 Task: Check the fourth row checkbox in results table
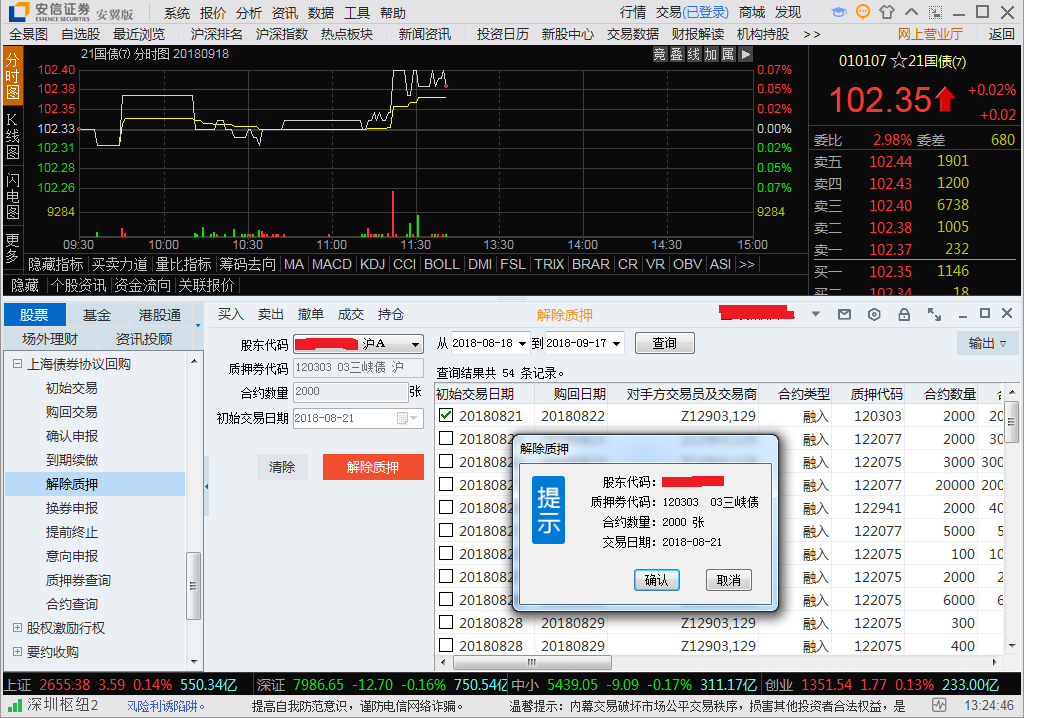[446, 484]
